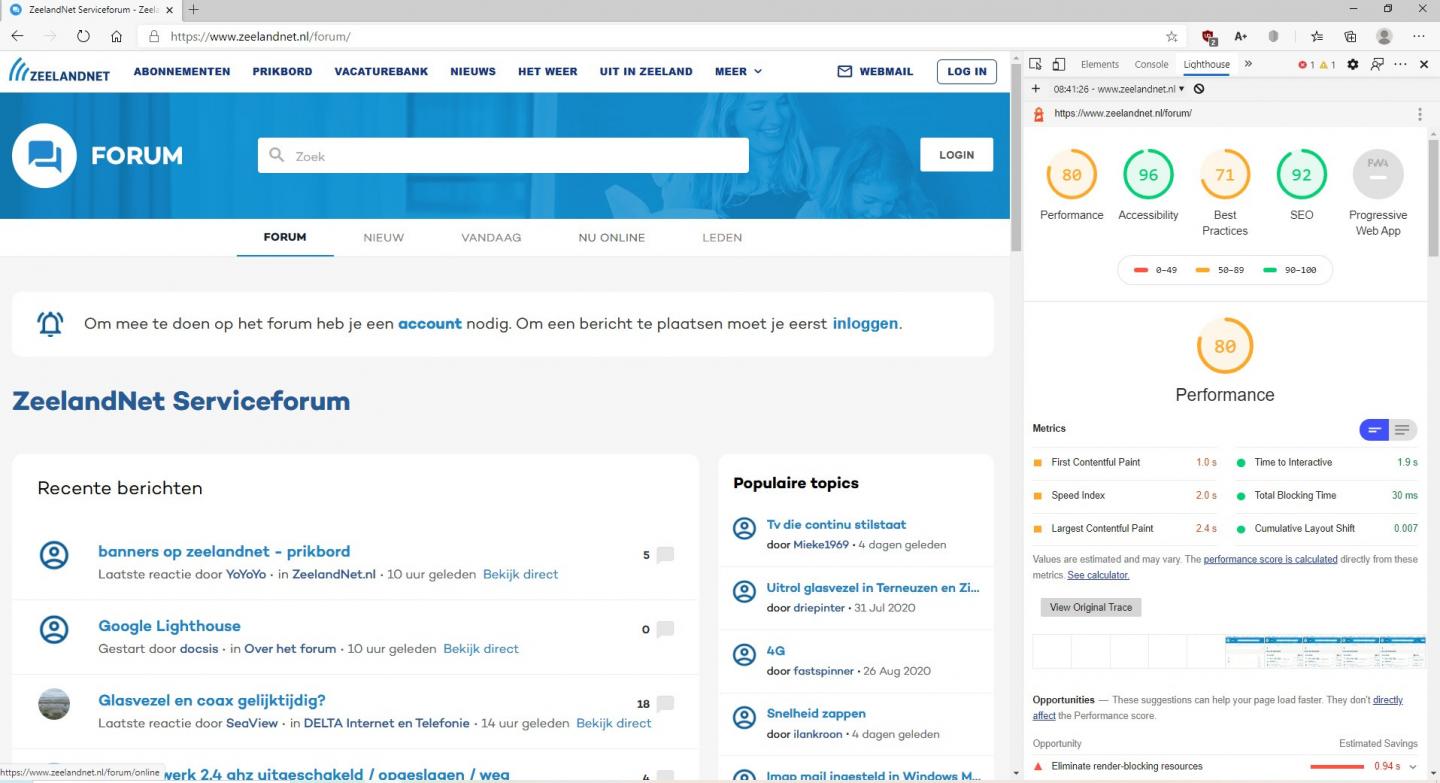1440x783 pixels.
Task: Open VACATUREBANK in the site menu
Action: (381, 71)
